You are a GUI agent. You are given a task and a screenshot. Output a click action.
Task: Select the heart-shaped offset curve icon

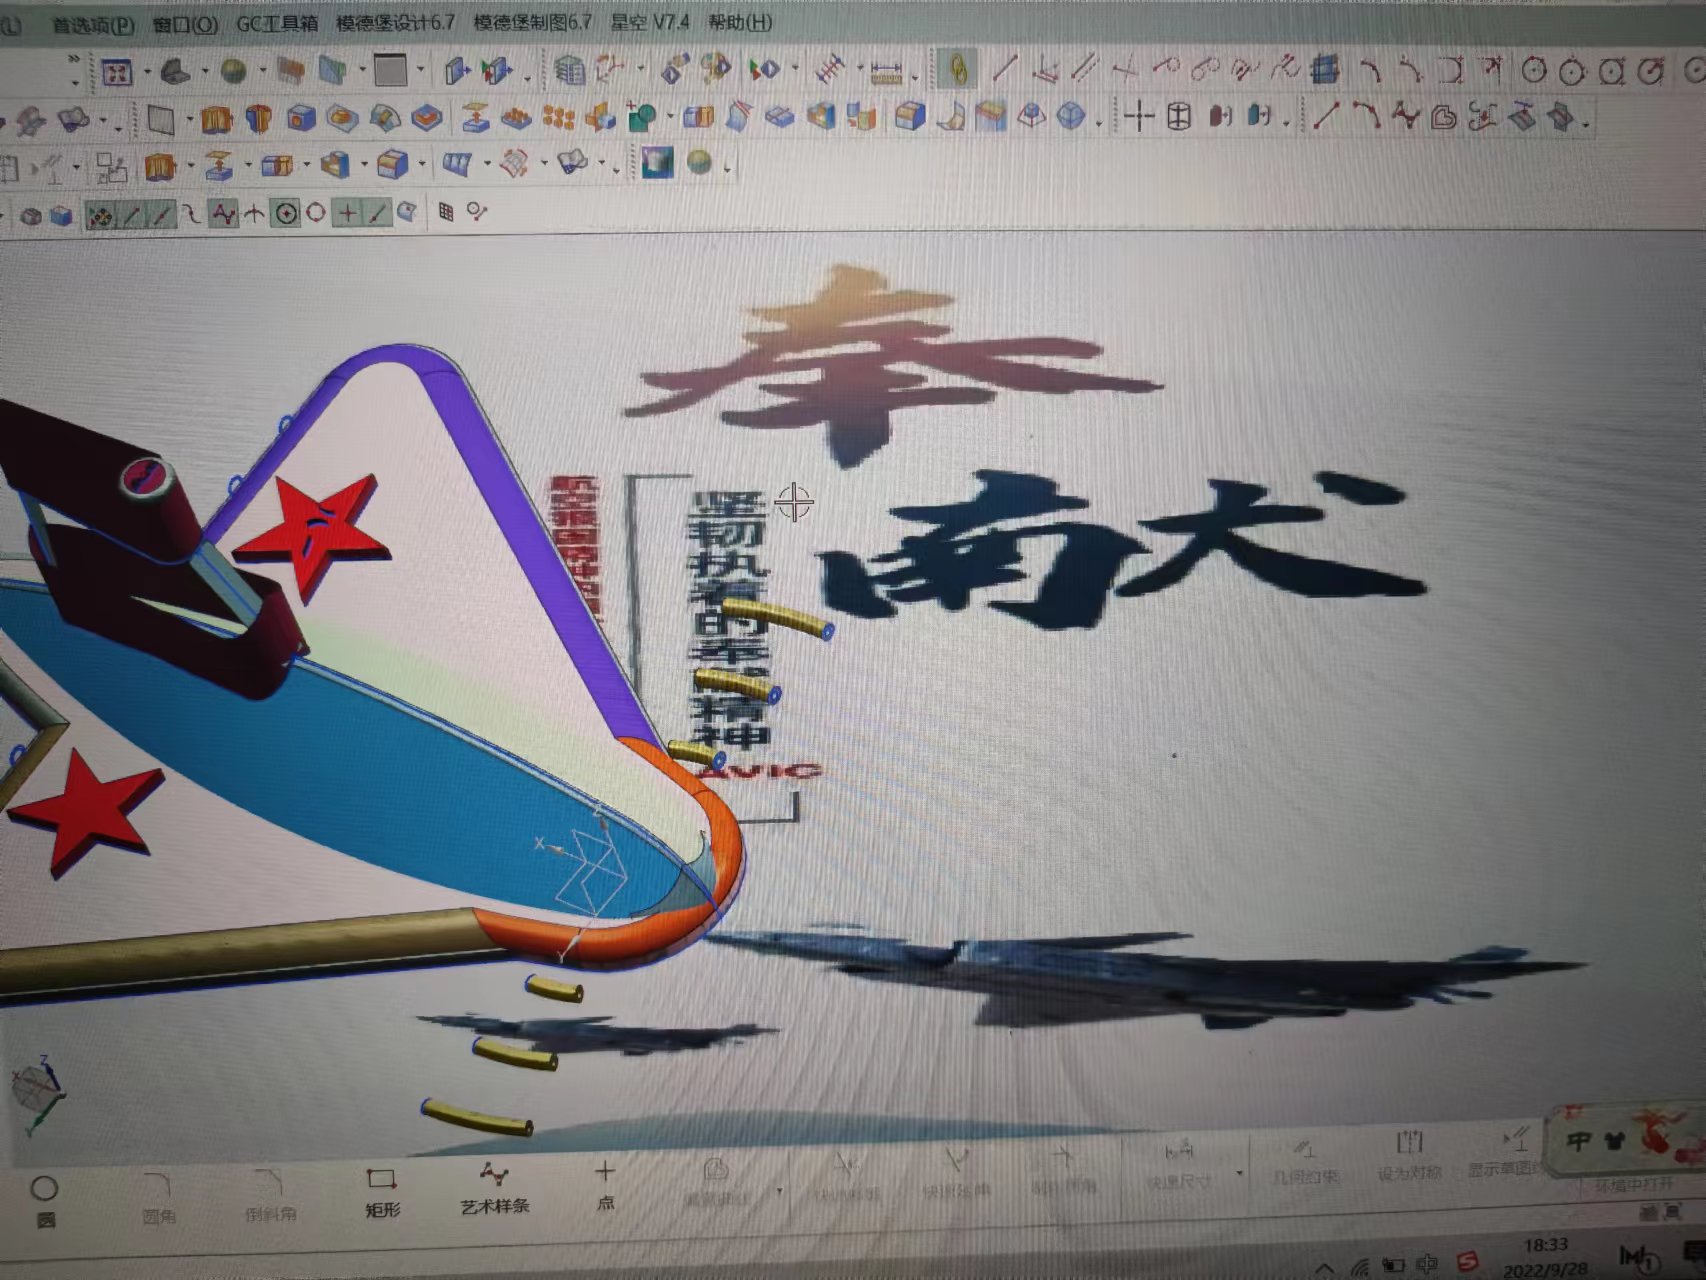[1443, 118]
